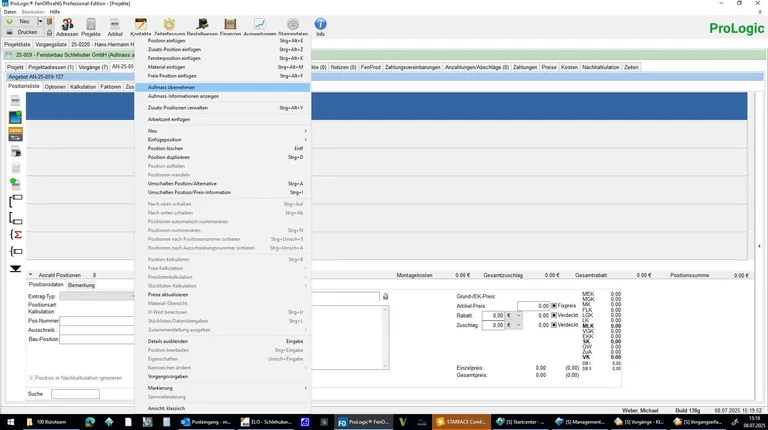Open the Adressen module icon
This screenshot has height=430, width=768.
click(x=66, y=25)
